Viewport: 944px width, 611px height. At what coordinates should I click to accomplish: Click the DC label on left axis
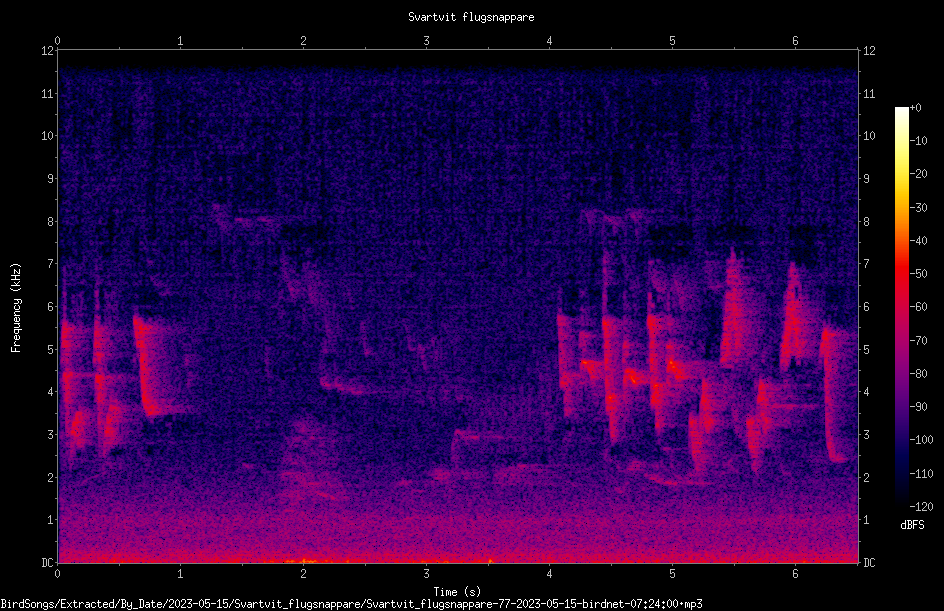47,562
